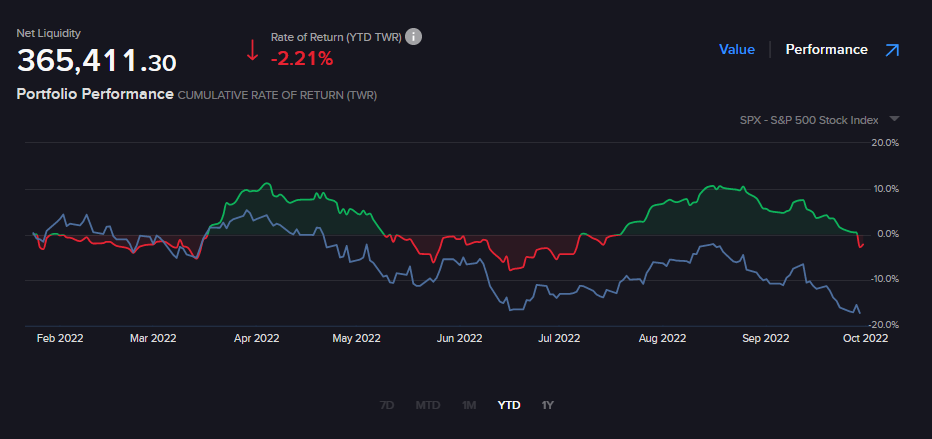
Task: Select the 7D time range
Action: [387, 405]
